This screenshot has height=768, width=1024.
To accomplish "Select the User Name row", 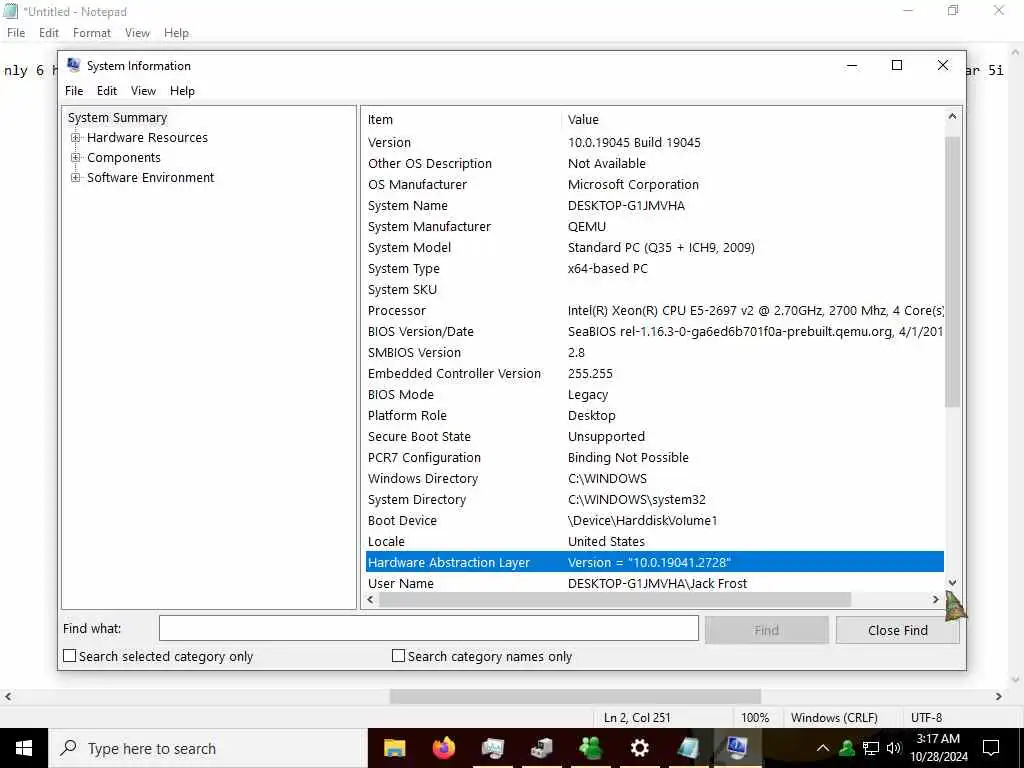I will point(654,583).
